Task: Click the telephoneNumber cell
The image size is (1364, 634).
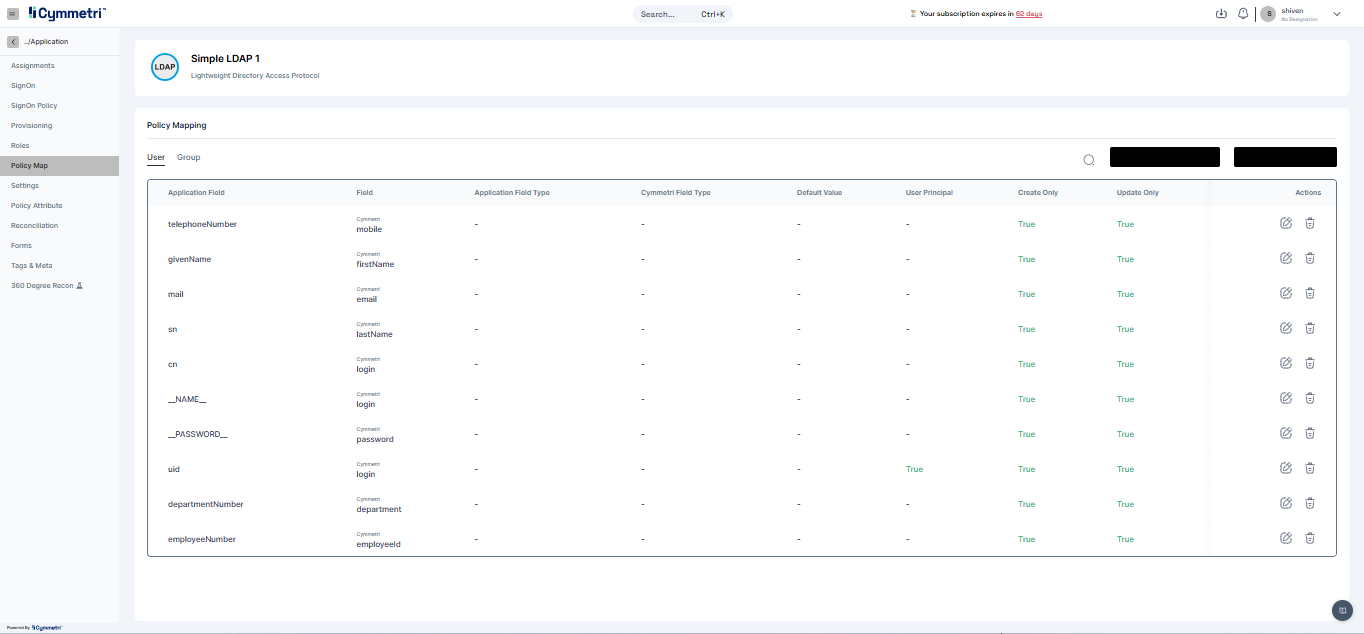Action: [202, 224]
